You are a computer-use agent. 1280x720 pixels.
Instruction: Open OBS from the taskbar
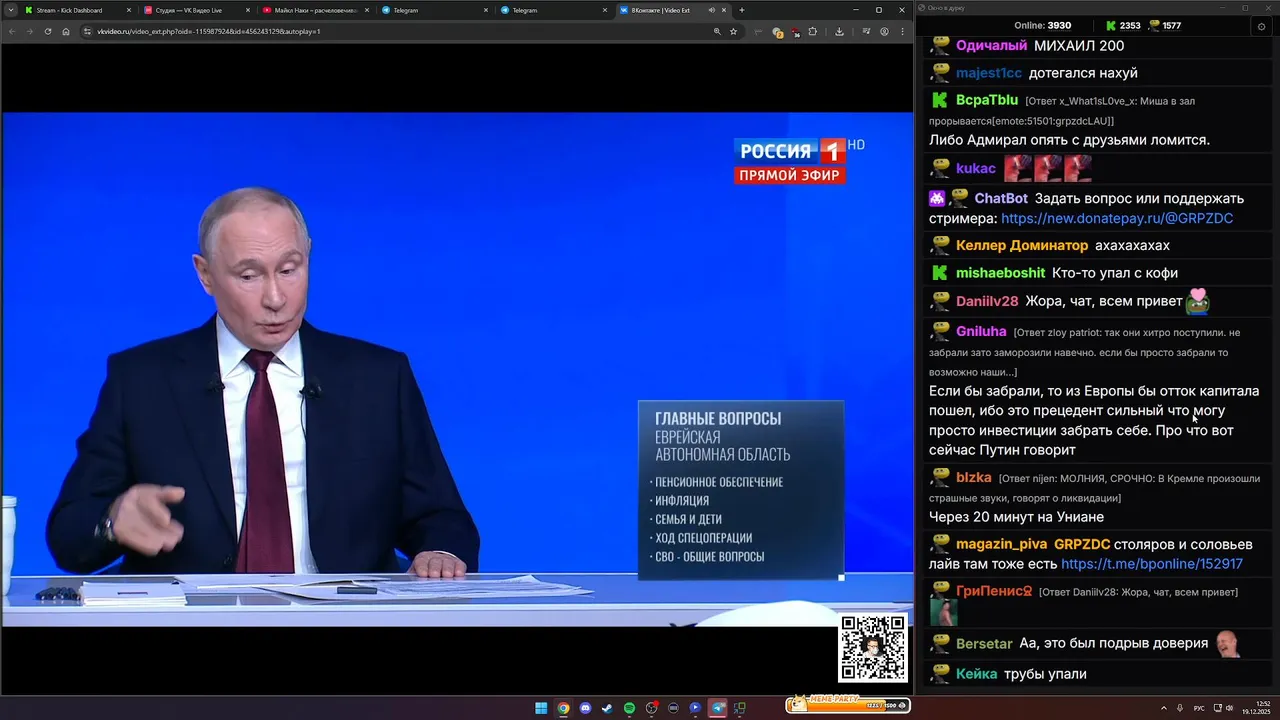pyautogui.click(x=651, y=708)
